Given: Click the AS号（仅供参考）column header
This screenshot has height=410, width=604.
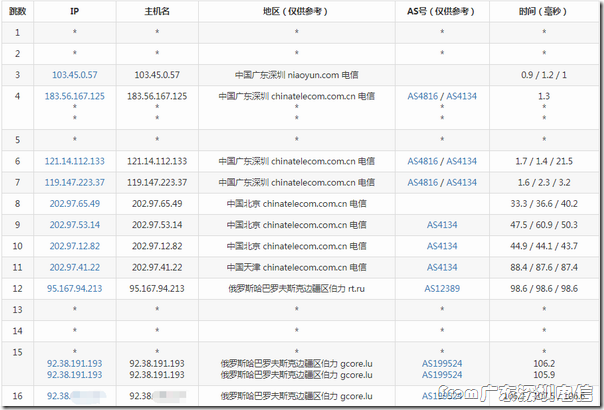Looking at the screenshot, I should [441, 11].
